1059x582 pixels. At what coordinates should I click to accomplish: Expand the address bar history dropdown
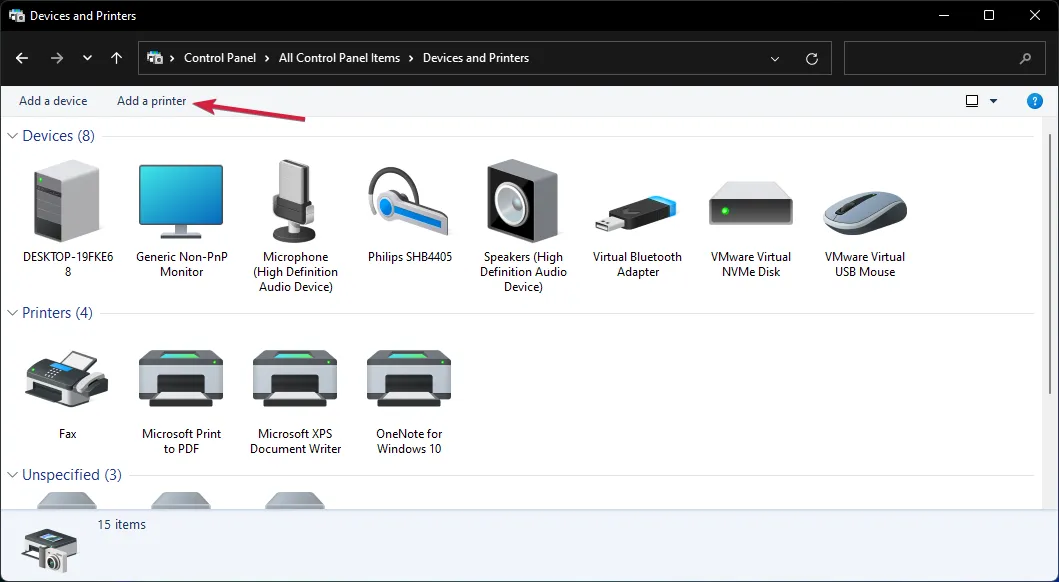775,59
